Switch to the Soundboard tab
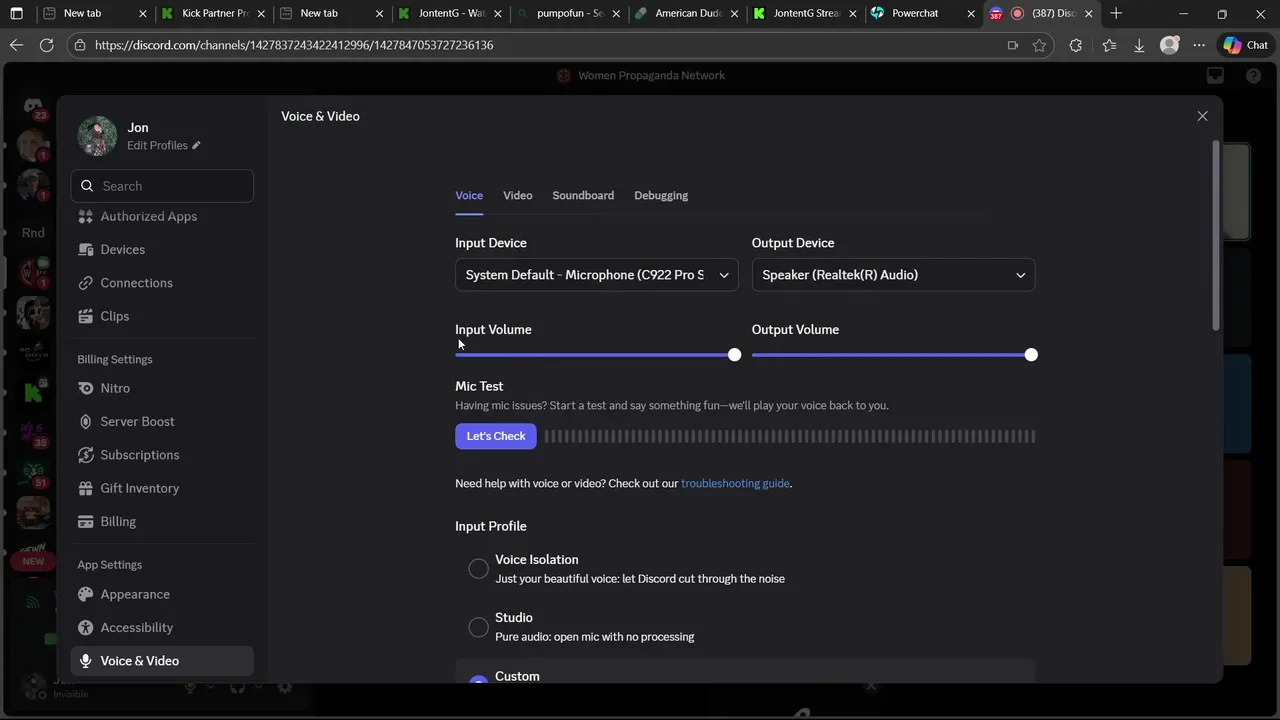The height and width of the screenshot is (720, 1280). (x=583, y=195)
